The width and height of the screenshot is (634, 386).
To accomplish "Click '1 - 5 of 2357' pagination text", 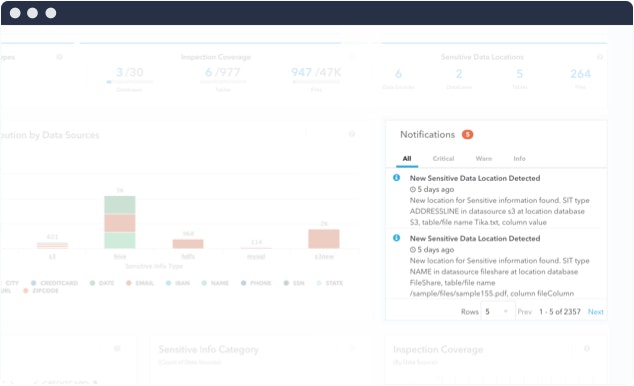I will pyautogui.click(x=560, y=312).
